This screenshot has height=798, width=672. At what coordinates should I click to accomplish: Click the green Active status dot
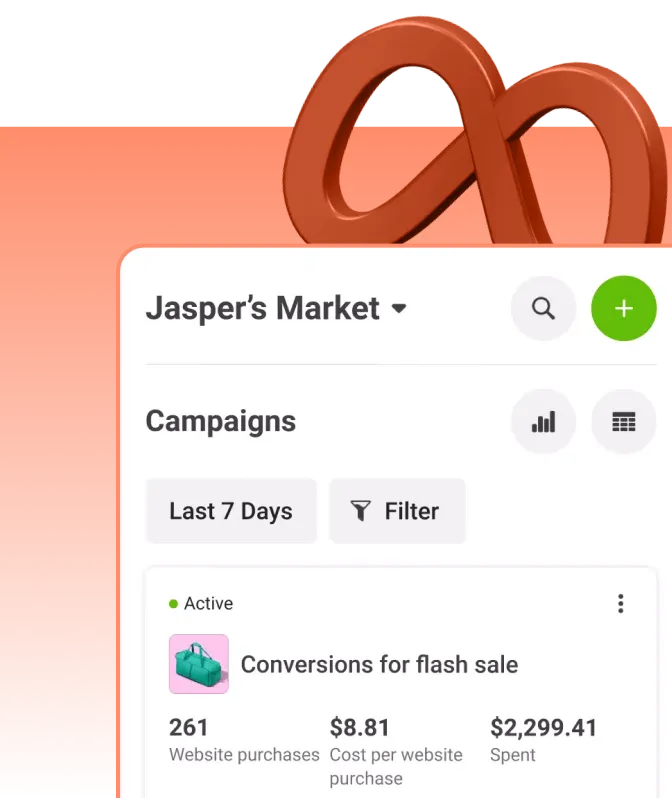coord(174,604)
